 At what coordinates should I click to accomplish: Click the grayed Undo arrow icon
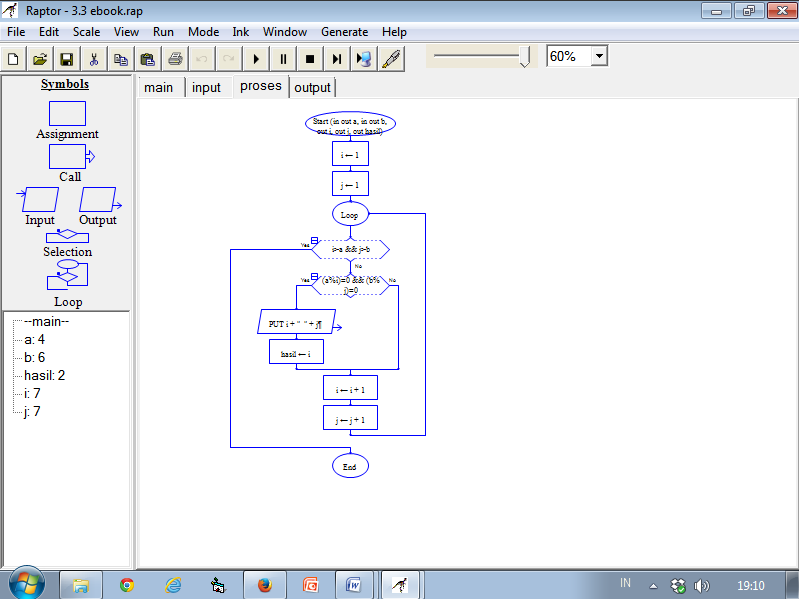pyautogui.click(x=202, y=59)
